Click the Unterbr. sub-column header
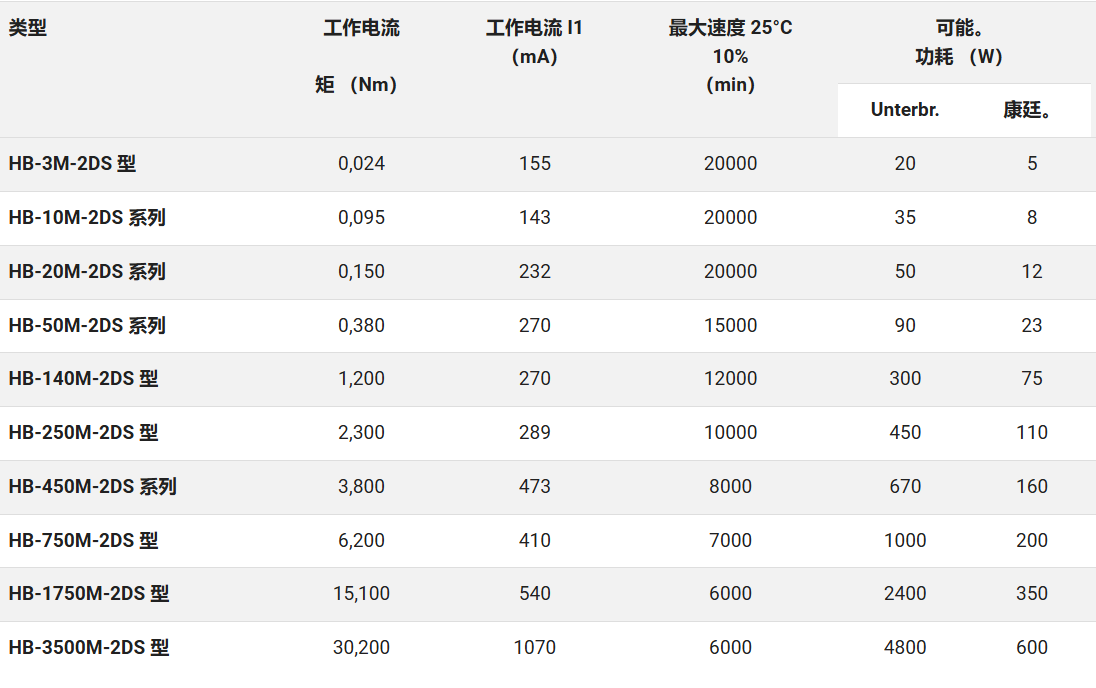The image size is (1096, 688). [x=905, y=110]
